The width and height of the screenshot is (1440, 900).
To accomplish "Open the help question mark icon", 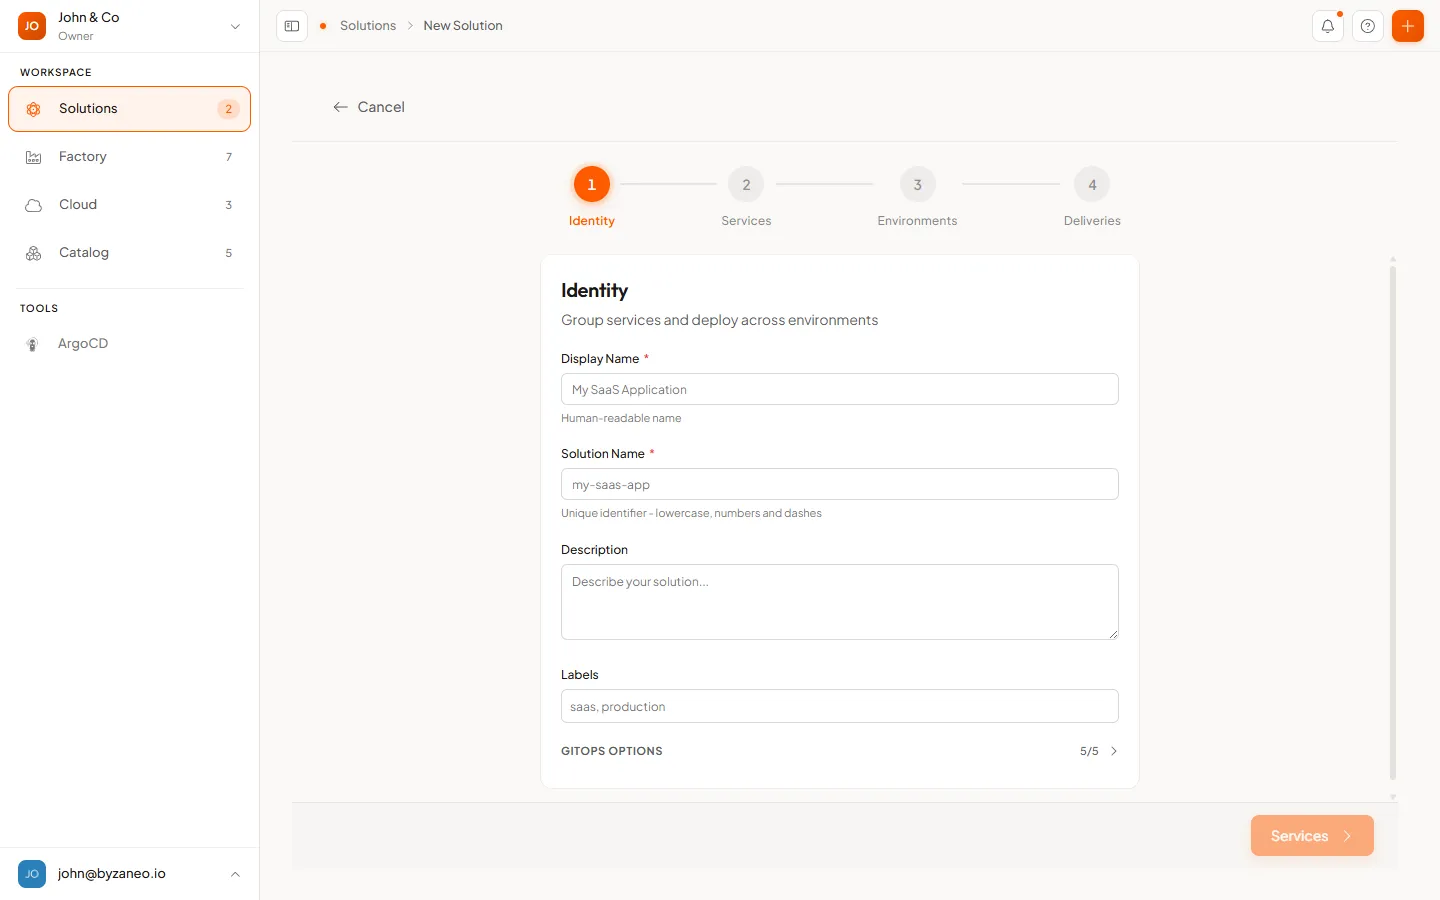I will point(1367,26).
